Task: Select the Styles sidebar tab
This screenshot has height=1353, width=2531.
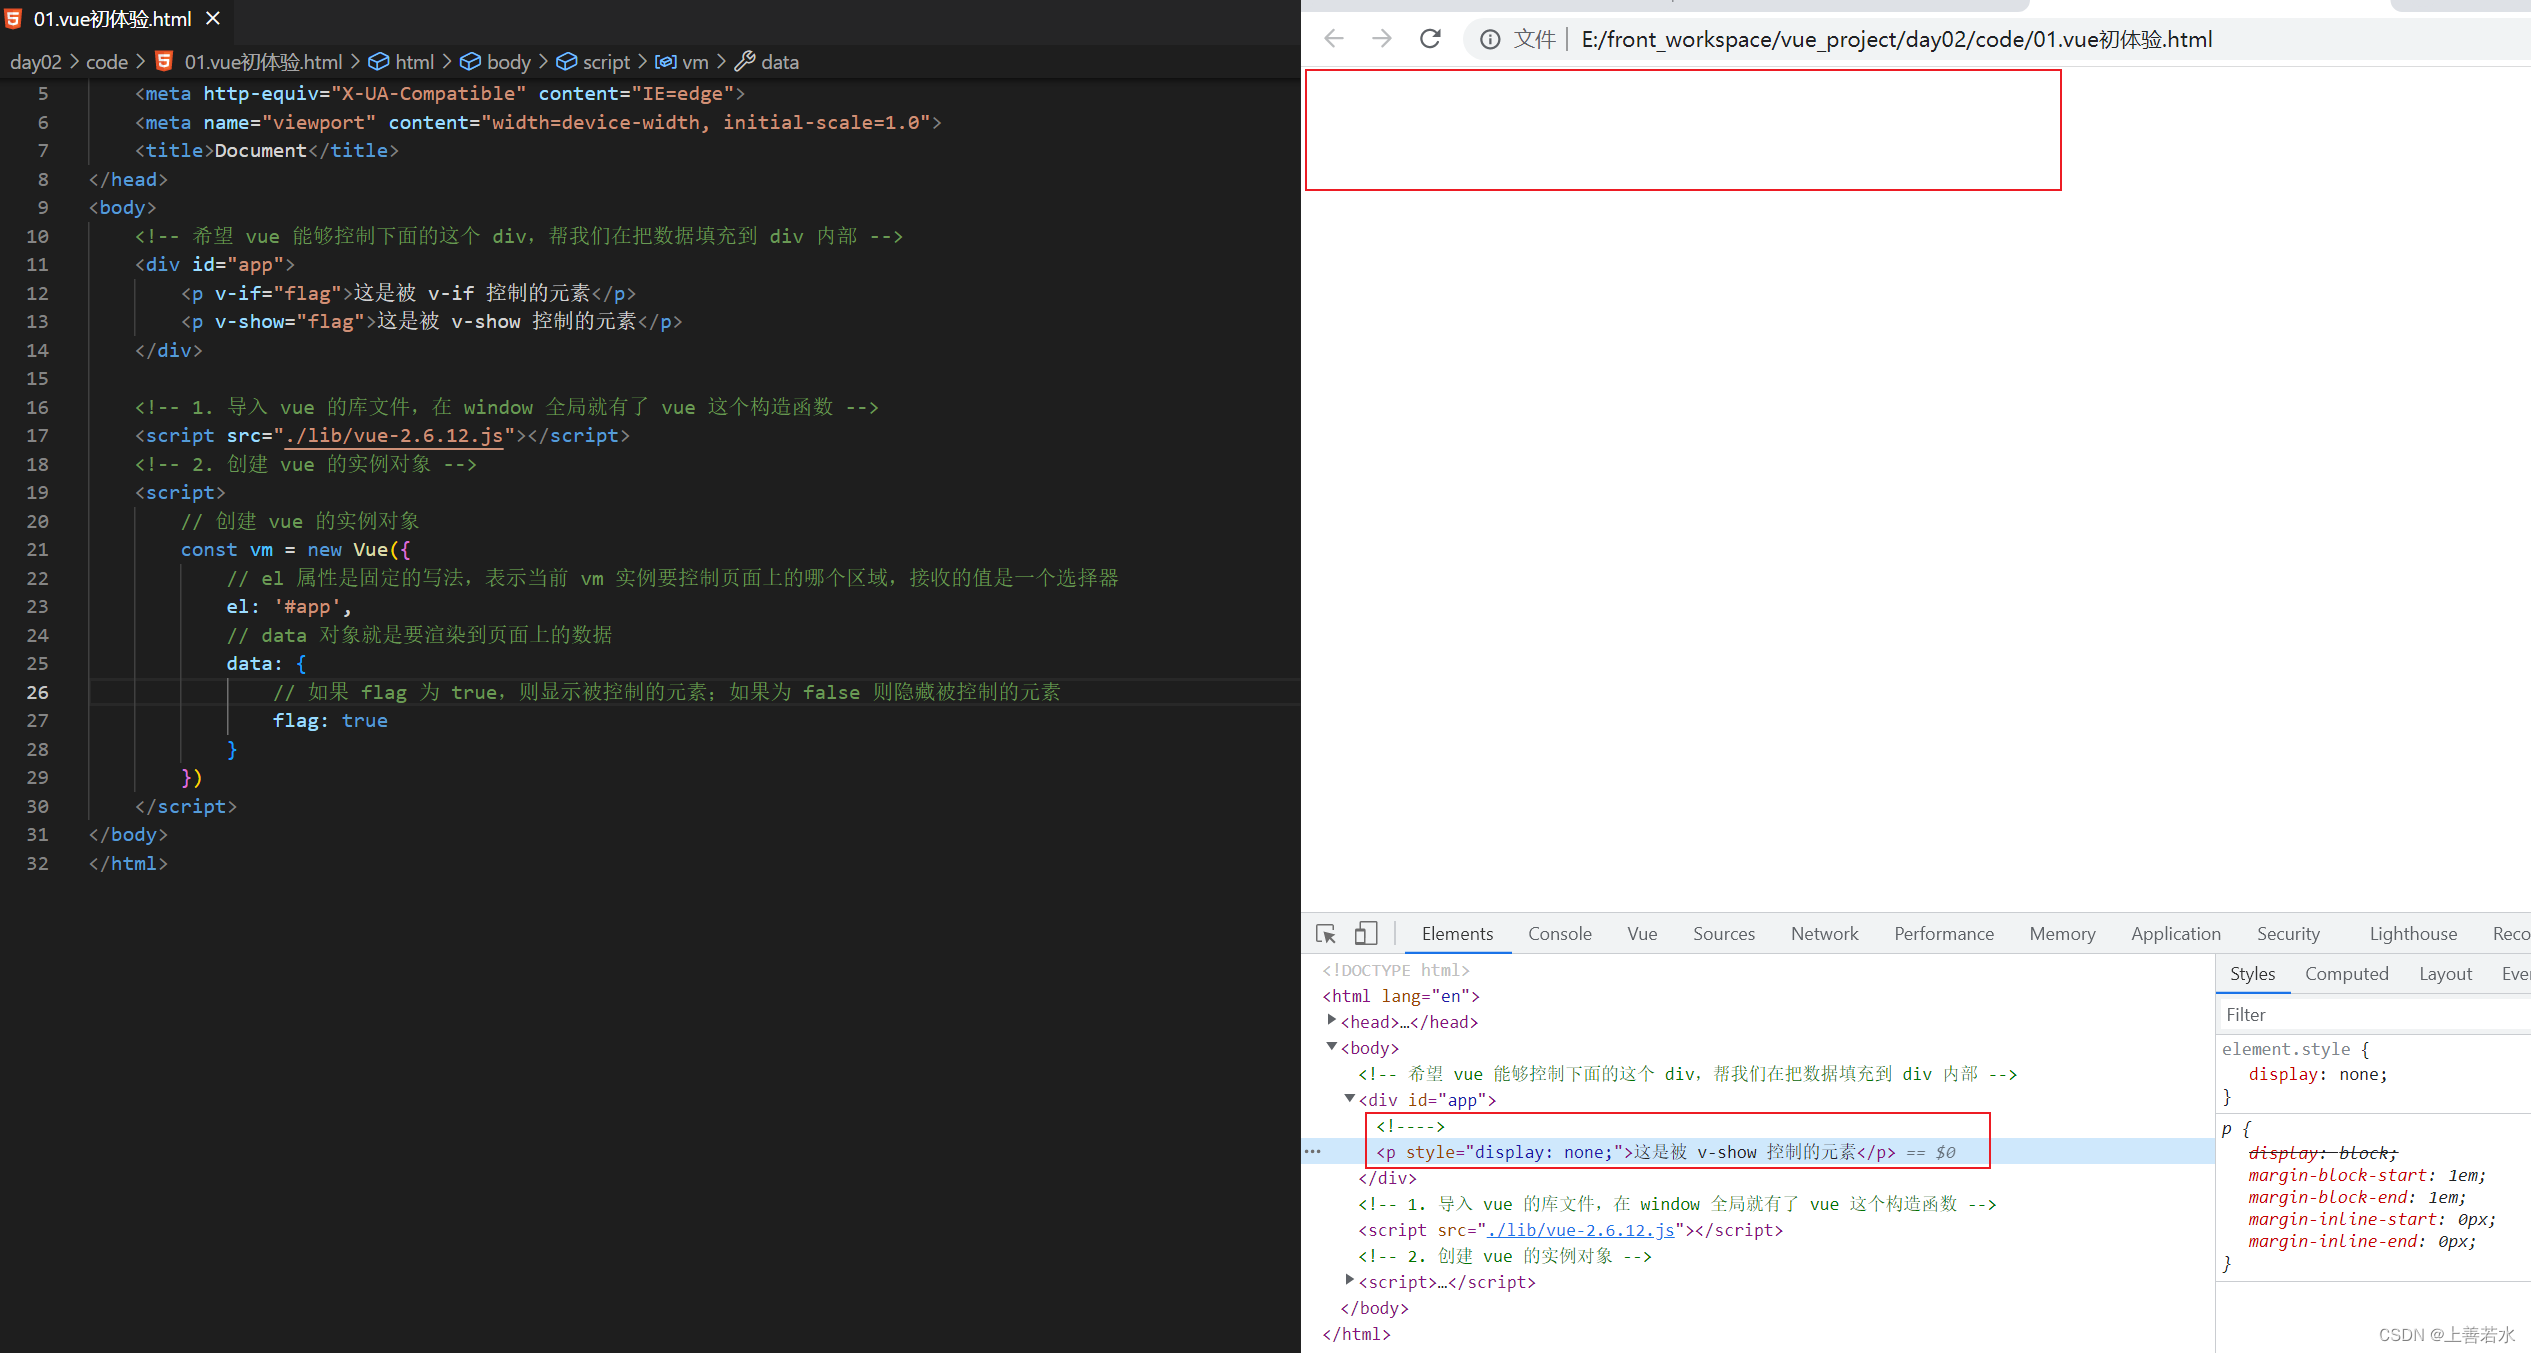Action: 2252,974
